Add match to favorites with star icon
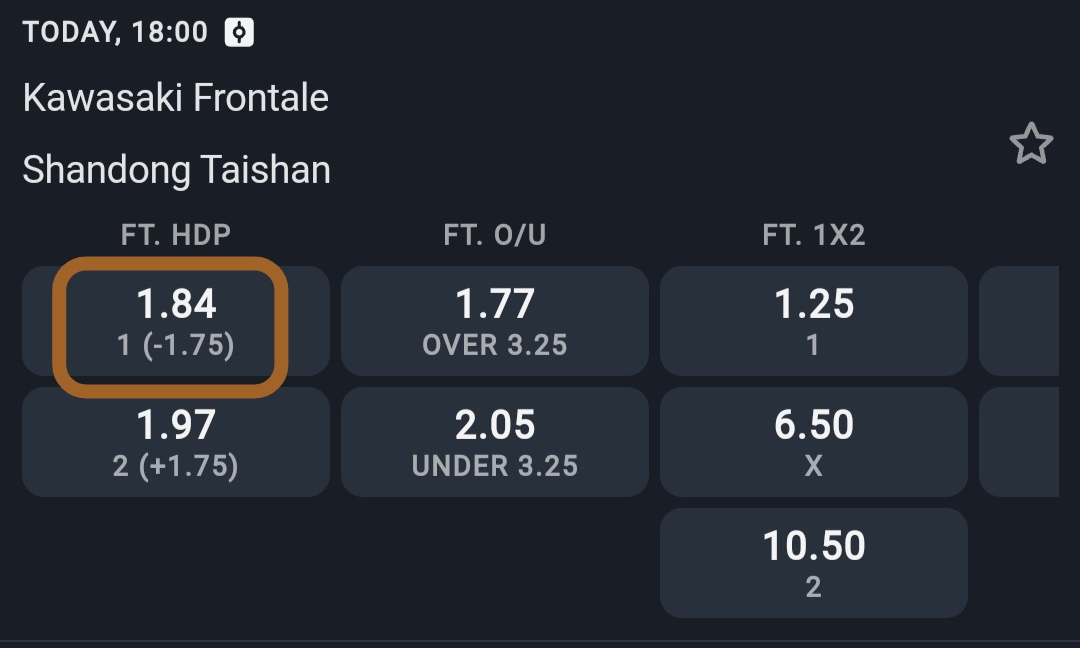The width and height of the screenshot is (1080, 648). (x=1031, y=144)
